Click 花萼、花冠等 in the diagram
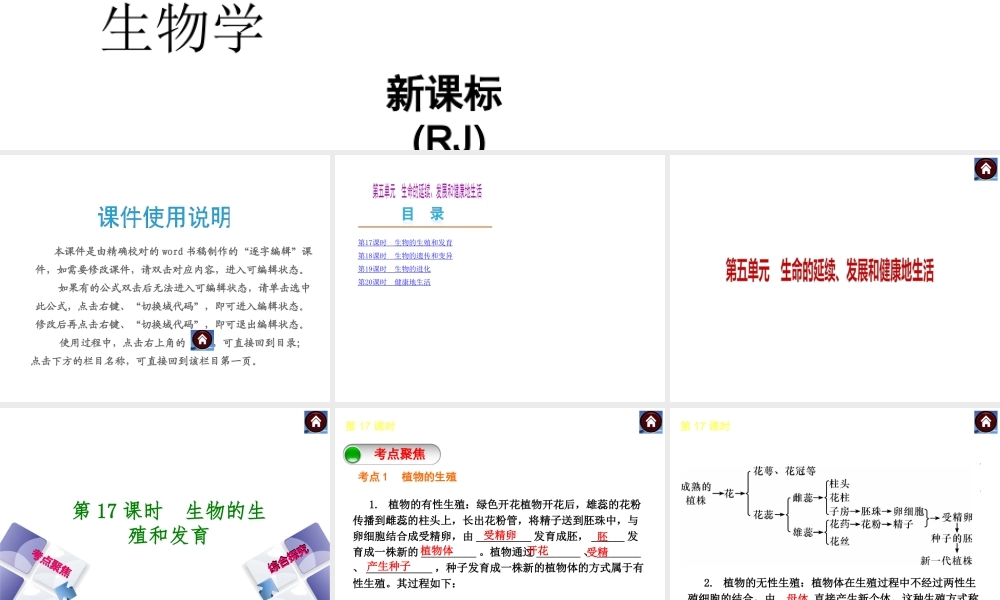This screenshot has width=1000, height=600. [x=784, y=471]
